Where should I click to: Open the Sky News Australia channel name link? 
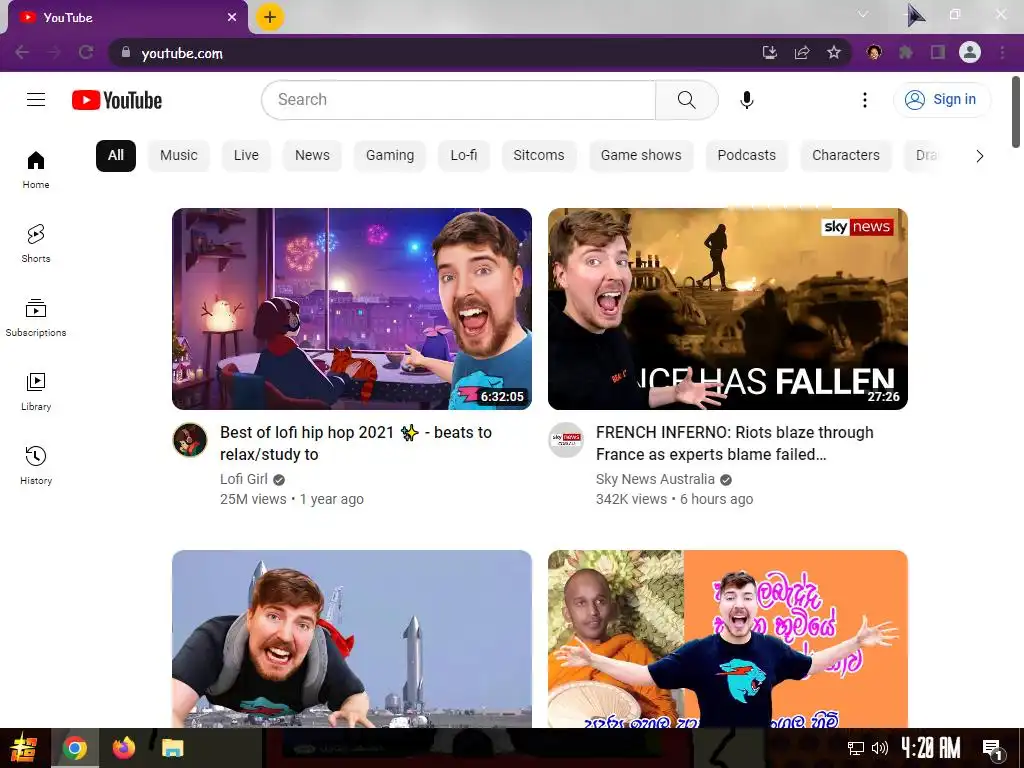[655, 479]
